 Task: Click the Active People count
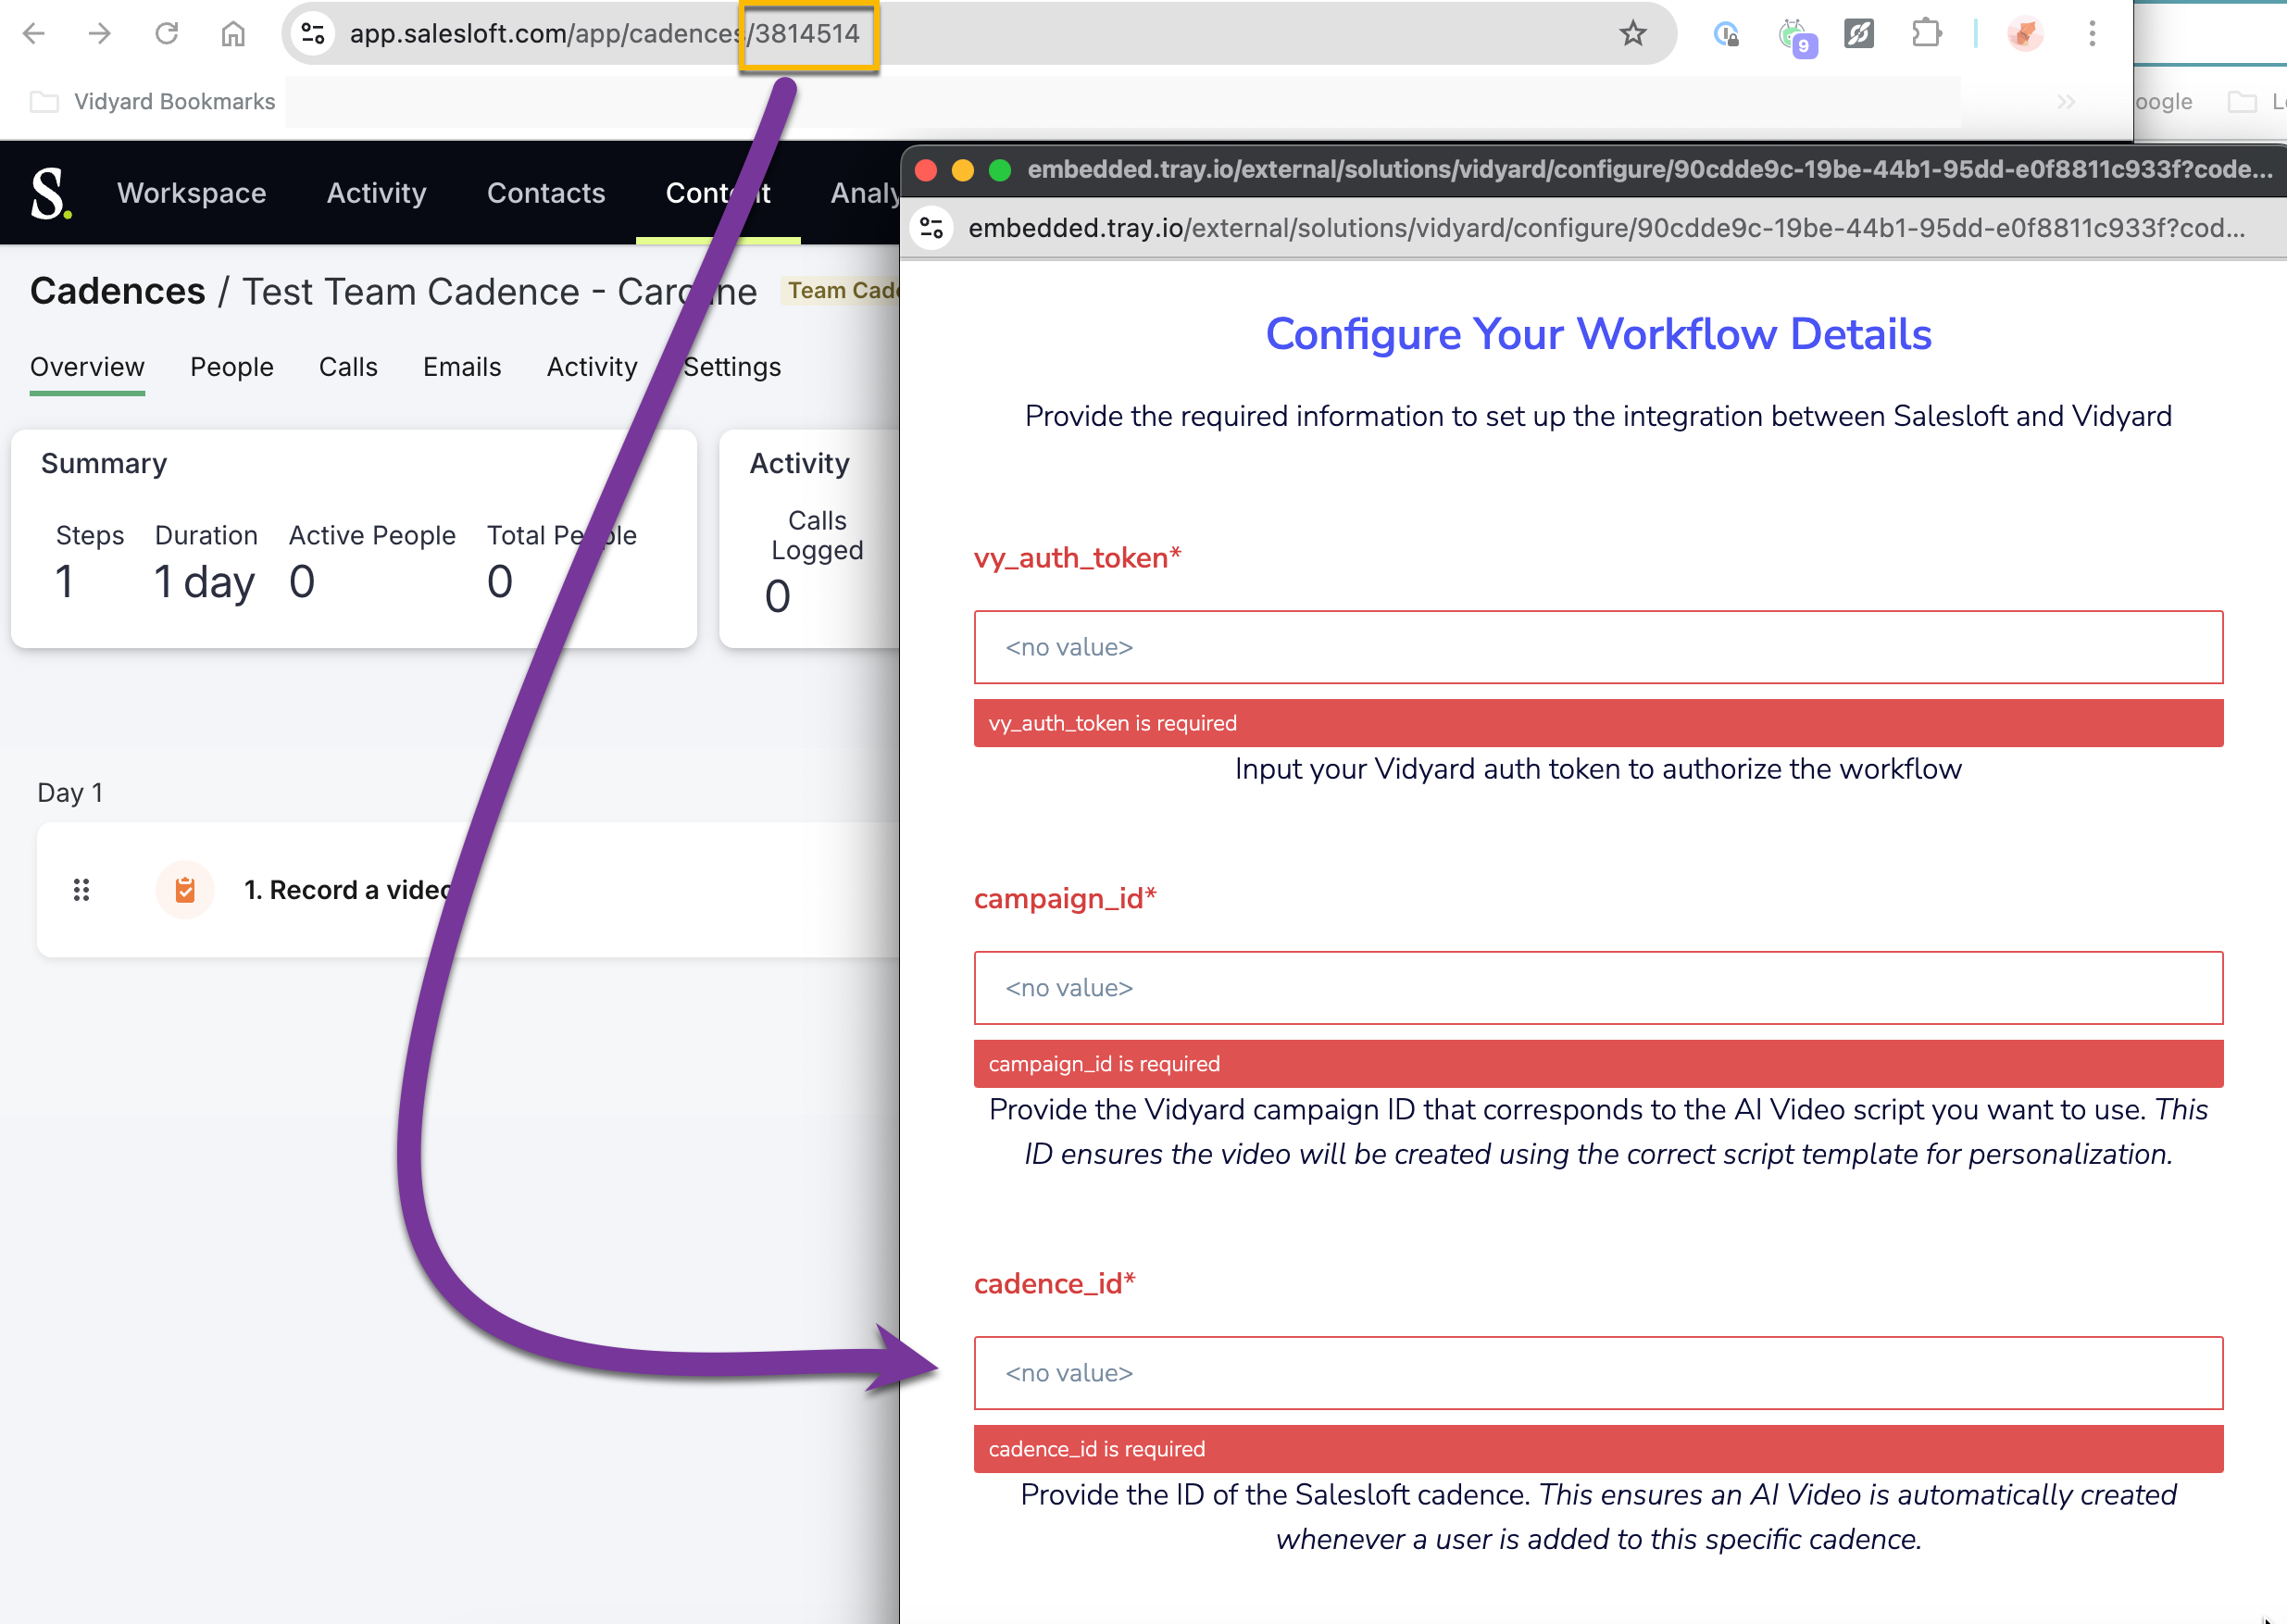click(x=302, y=582)
